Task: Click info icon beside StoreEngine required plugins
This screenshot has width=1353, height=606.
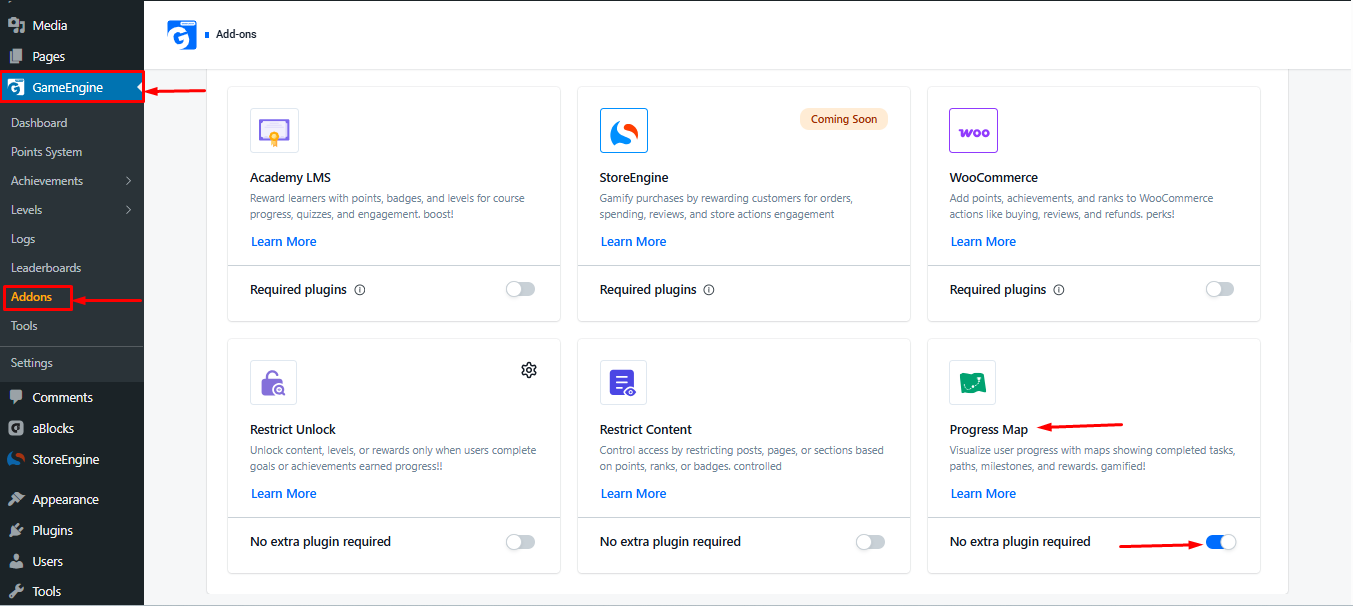Action: point(709,290)
